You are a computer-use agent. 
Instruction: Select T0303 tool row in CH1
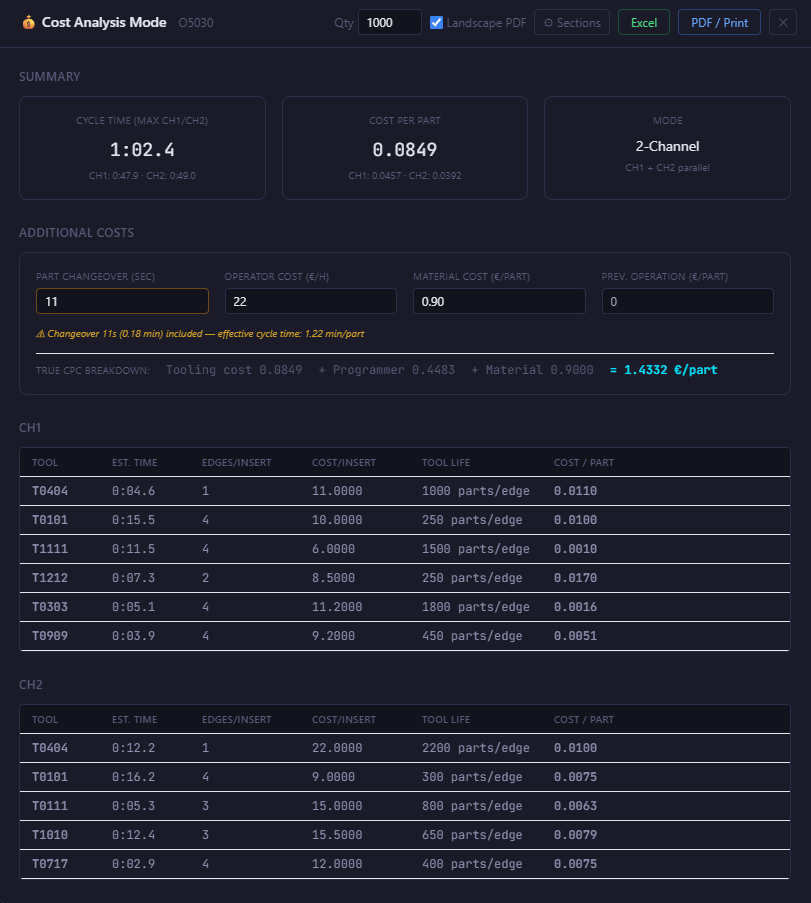(404, 607)
